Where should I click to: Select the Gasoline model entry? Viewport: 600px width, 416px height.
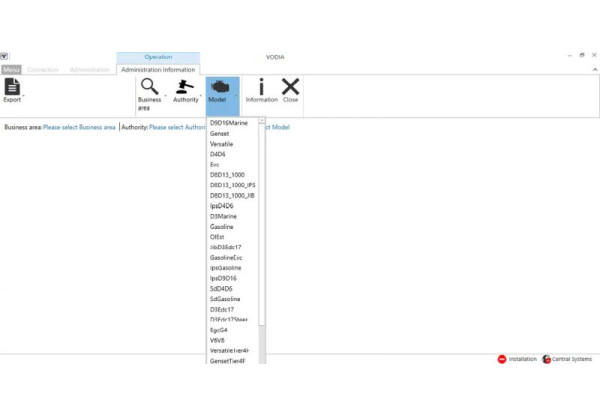[223, 226]
